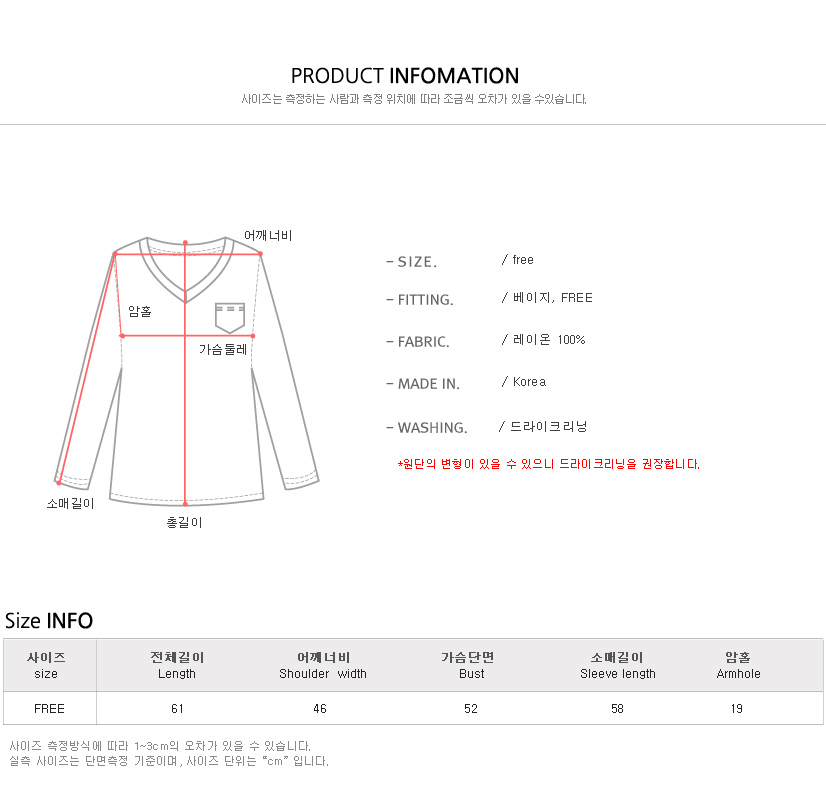
Task: Click the WASHING value 드라이크리닝
Action: tap(548, 426)
